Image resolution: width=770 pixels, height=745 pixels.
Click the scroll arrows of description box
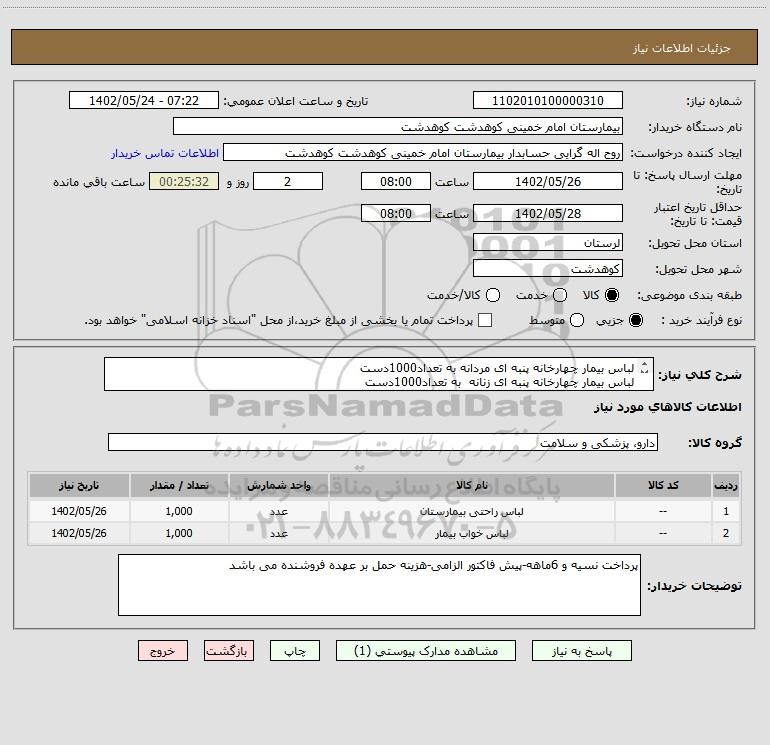tap(645, 367)
